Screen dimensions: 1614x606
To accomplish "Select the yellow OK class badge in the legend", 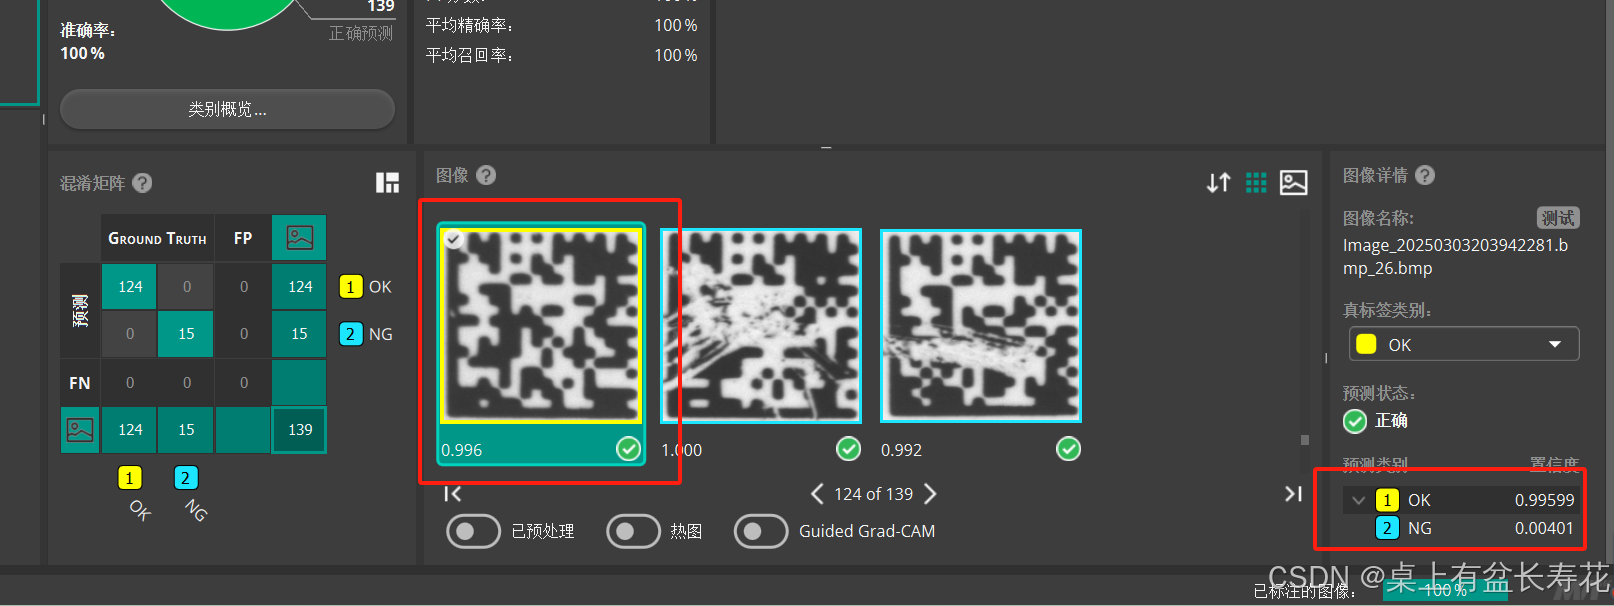I will coord(350,287).
